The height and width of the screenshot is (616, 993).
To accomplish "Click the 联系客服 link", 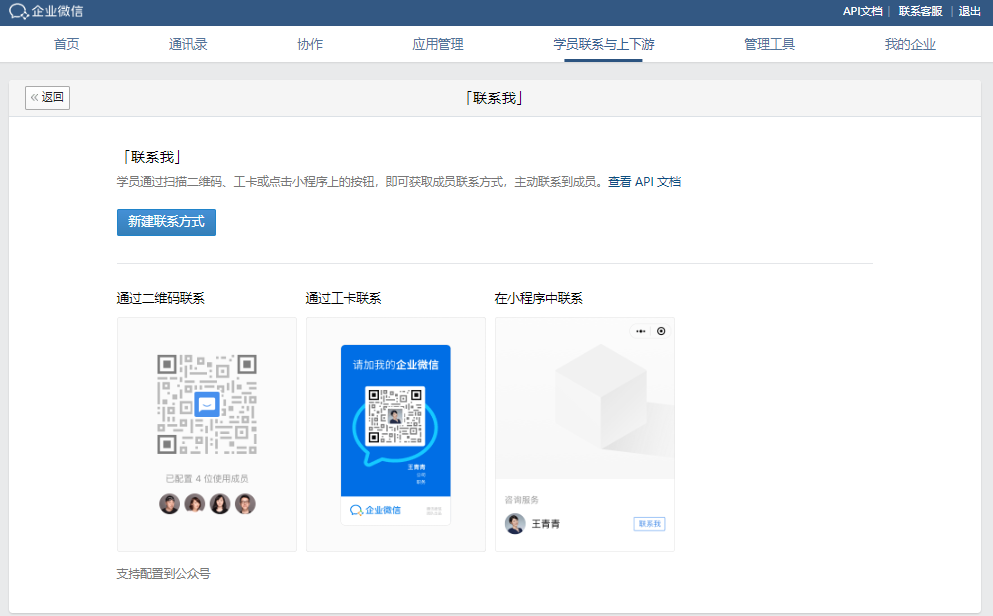I will click(920, 11).
